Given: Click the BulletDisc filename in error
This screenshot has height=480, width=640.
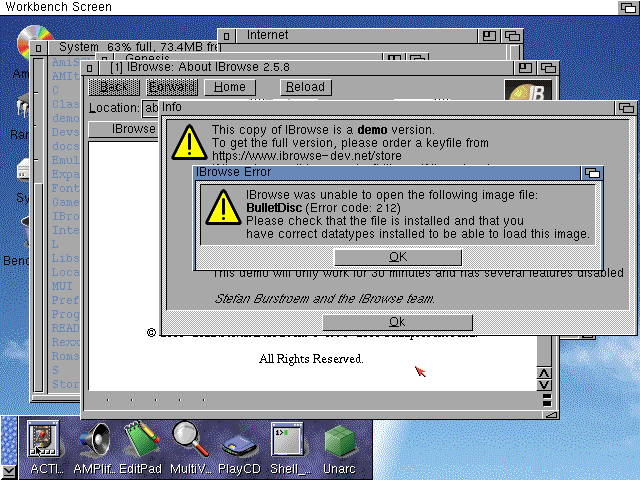Looking at the screenshot, I should 274,208.
